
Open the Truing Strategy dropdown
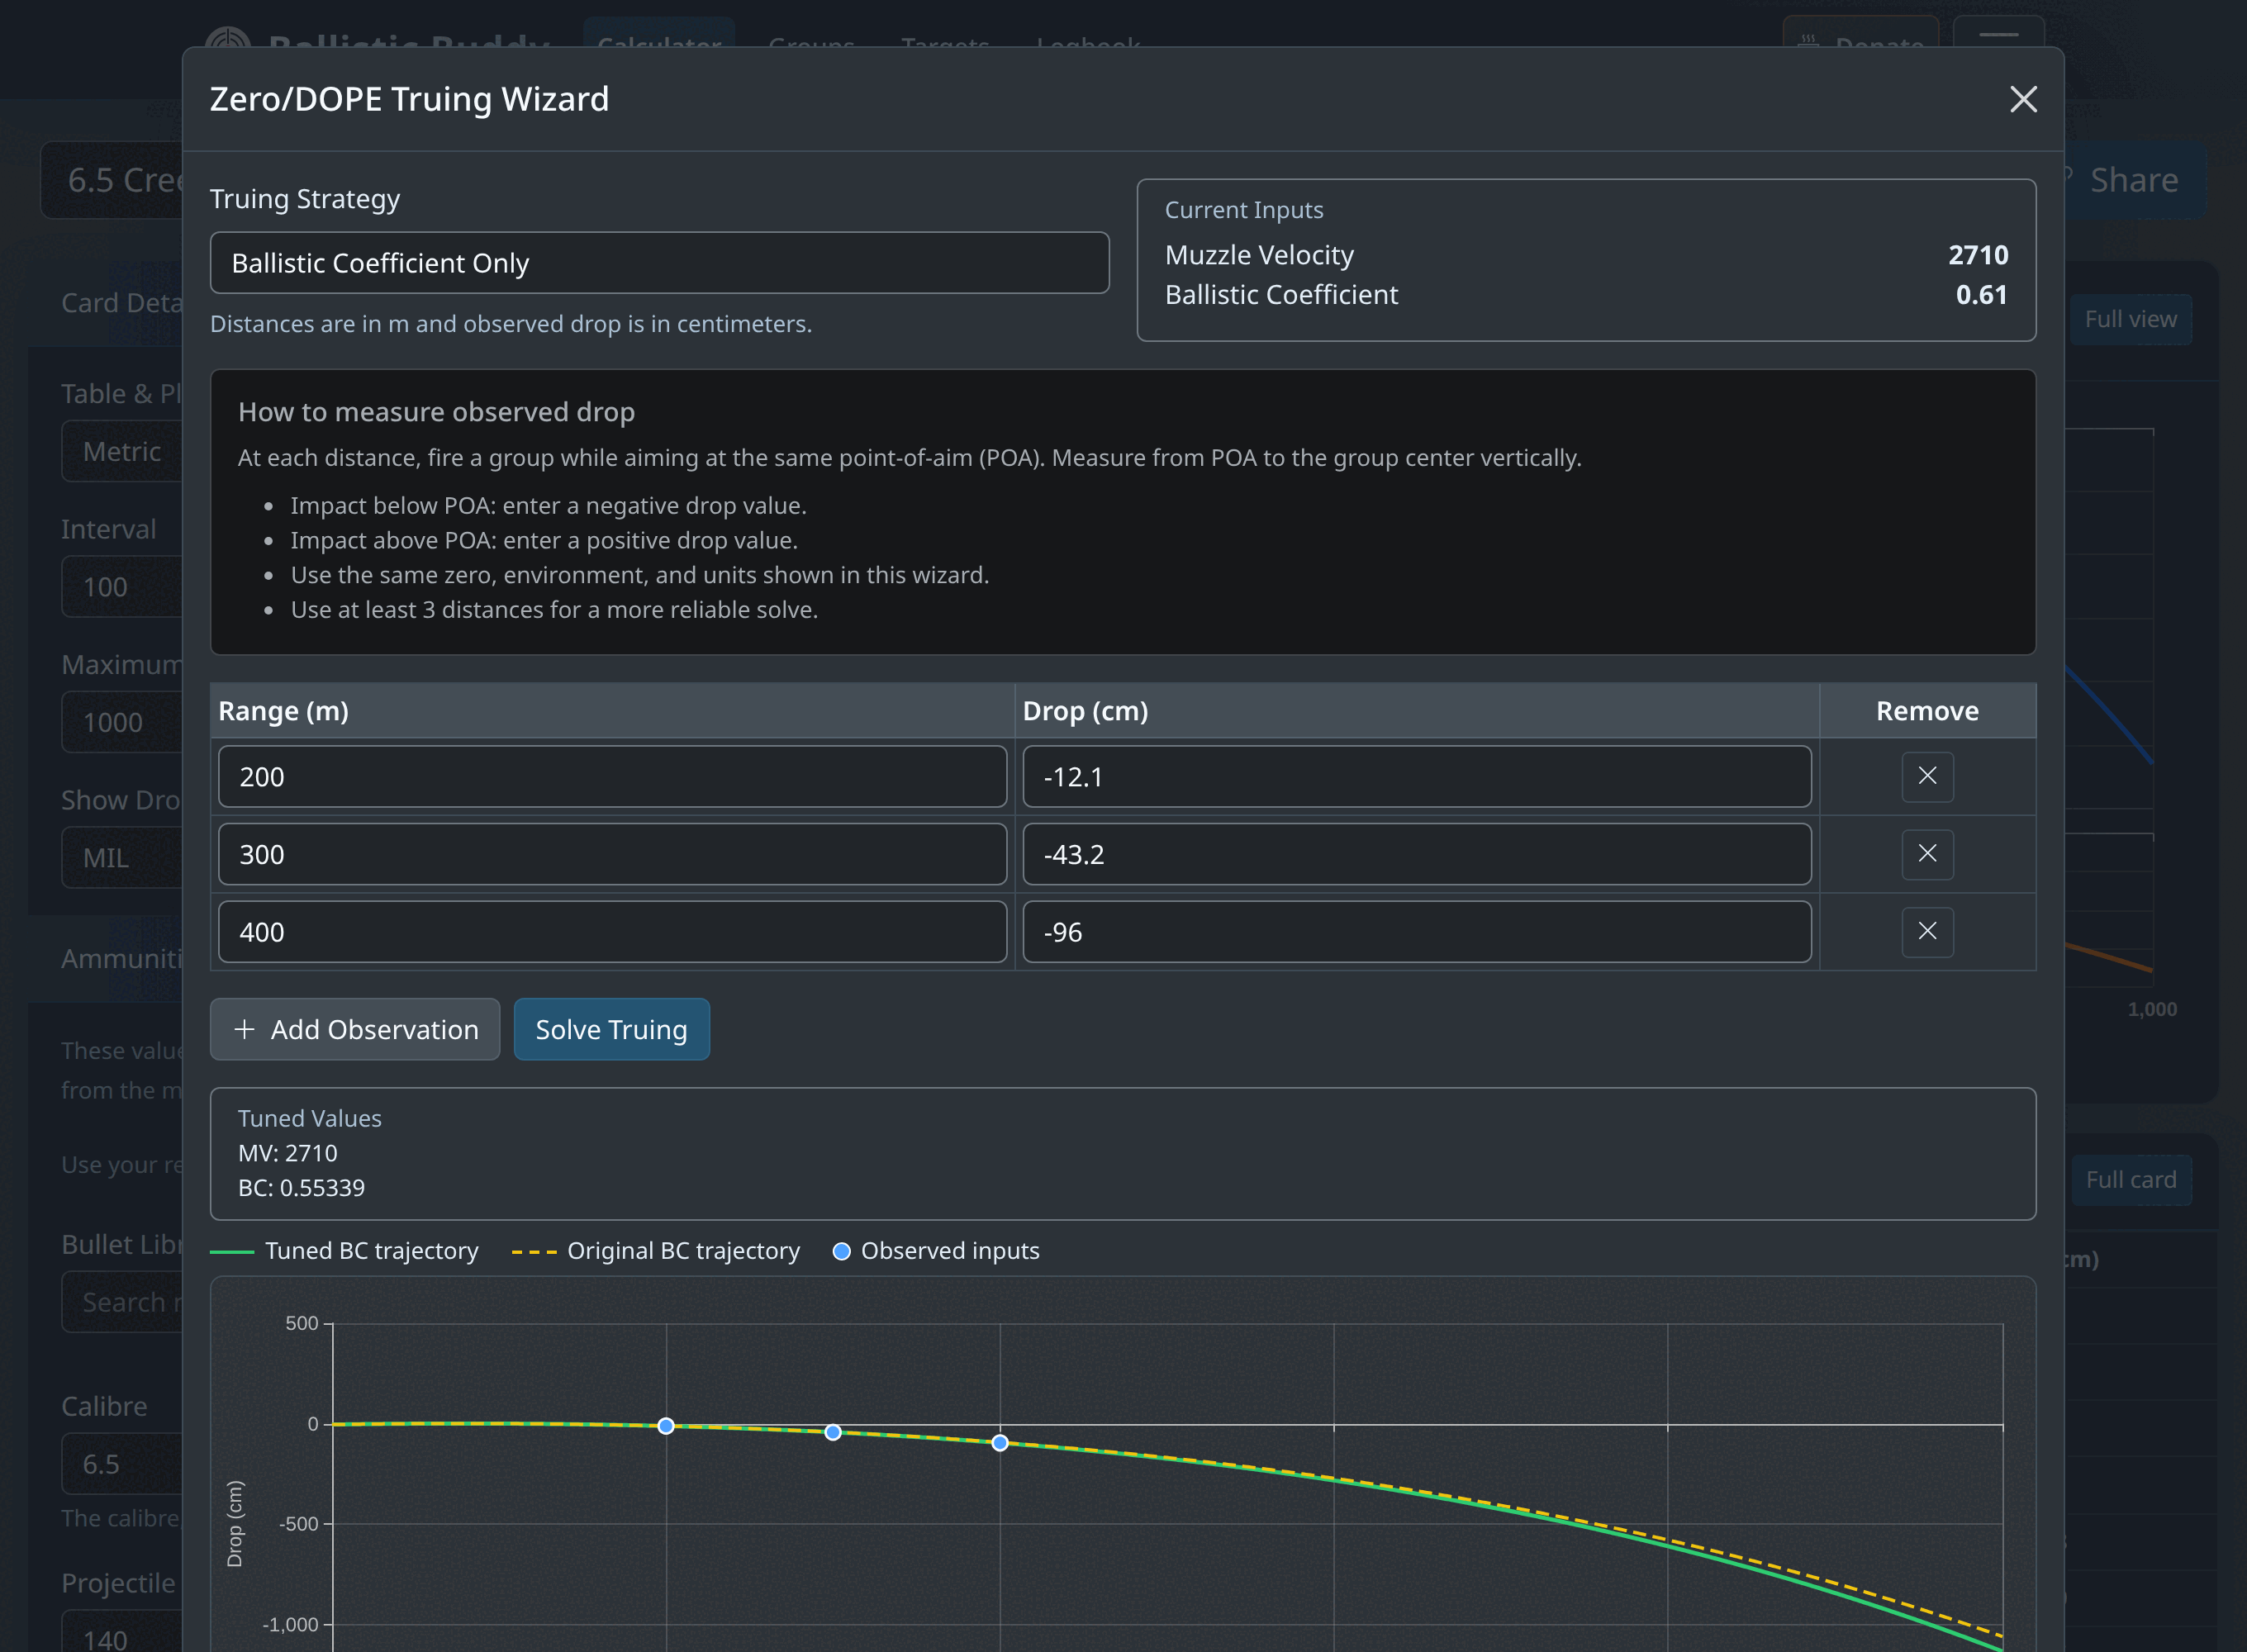tap(659, 263)
